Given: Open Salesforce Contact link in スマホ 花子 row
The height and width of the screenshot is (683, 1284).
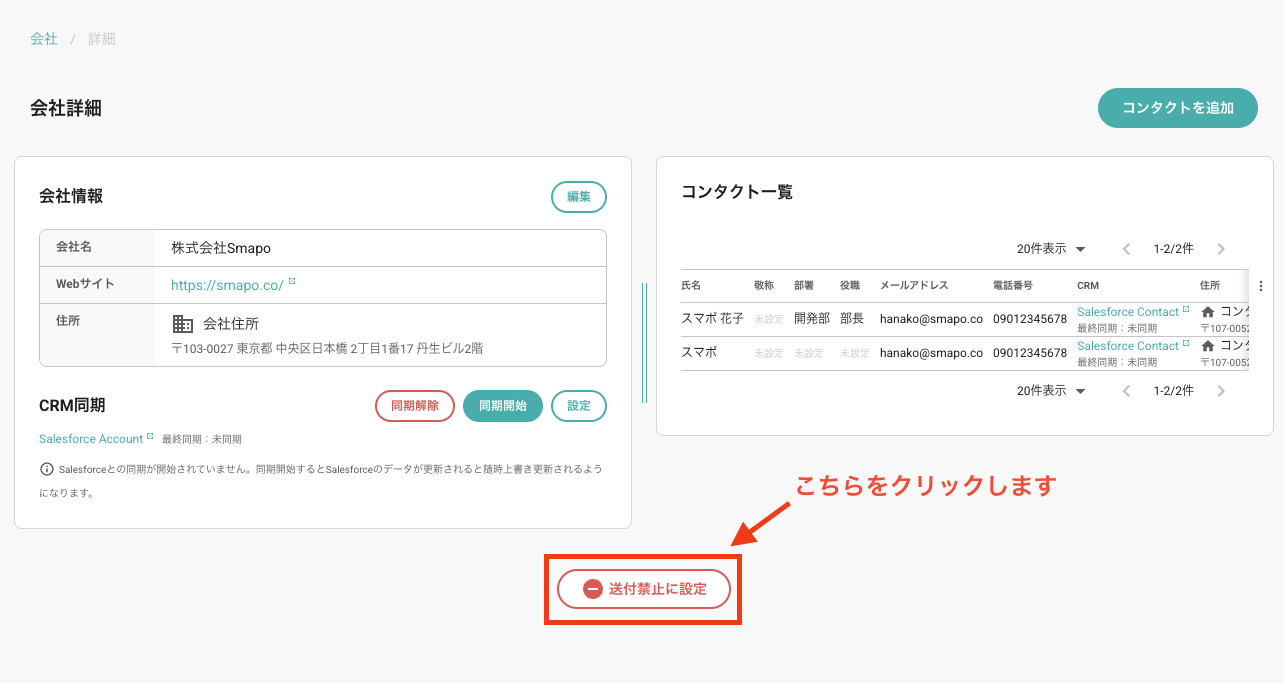Looking at the screenshot, I should click(1128, 312).
